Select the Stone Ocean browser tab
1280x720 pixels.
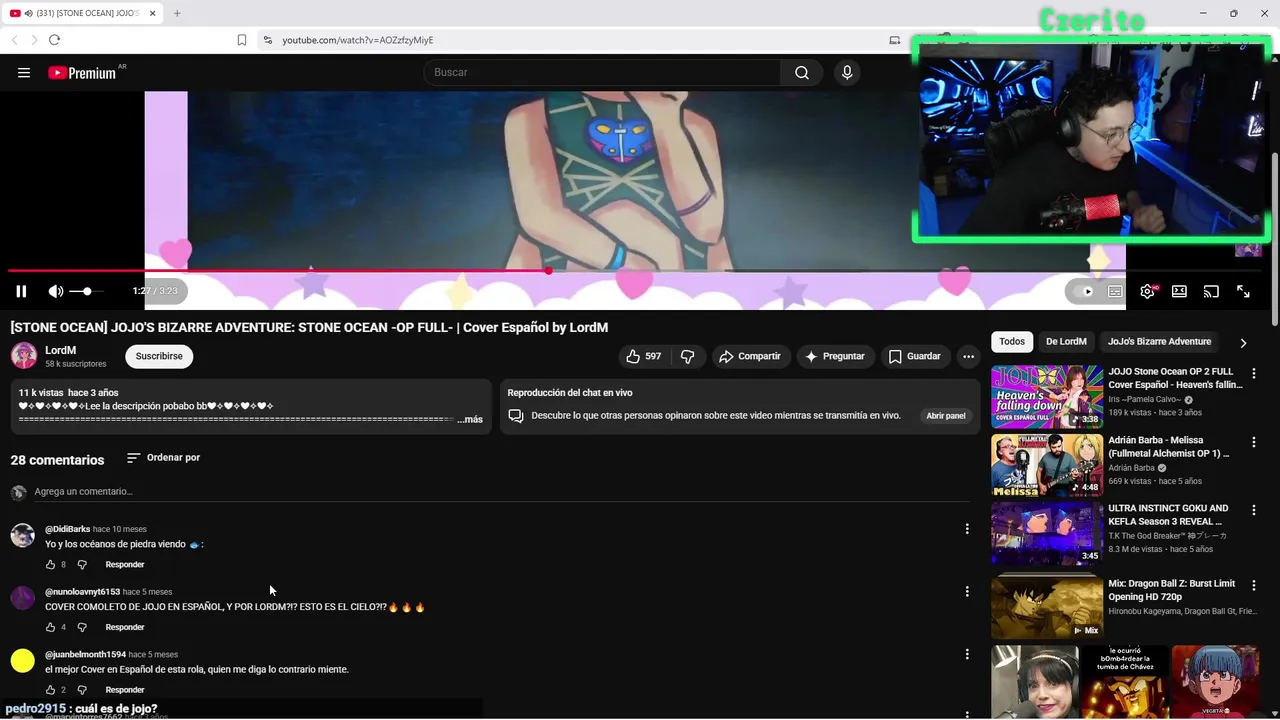[82, 13]
